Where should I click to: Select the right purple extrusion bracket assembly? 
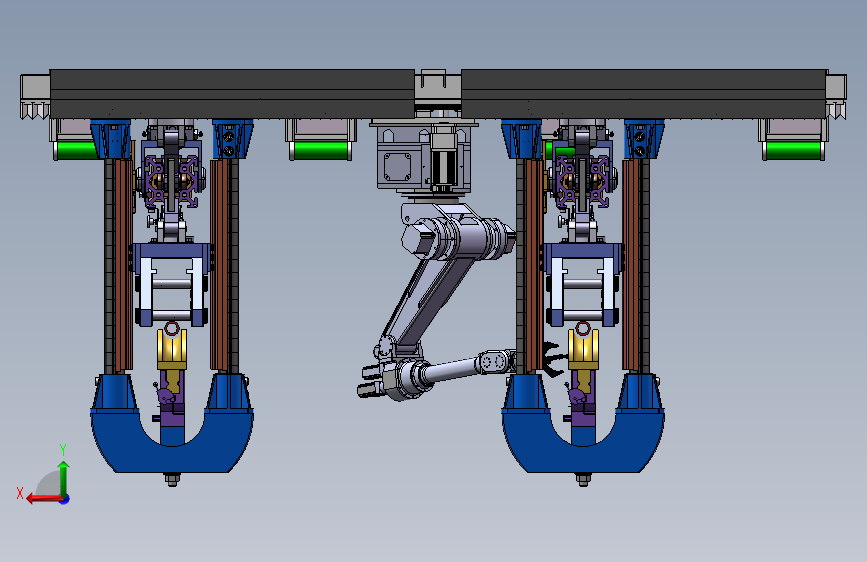[583, 181]
